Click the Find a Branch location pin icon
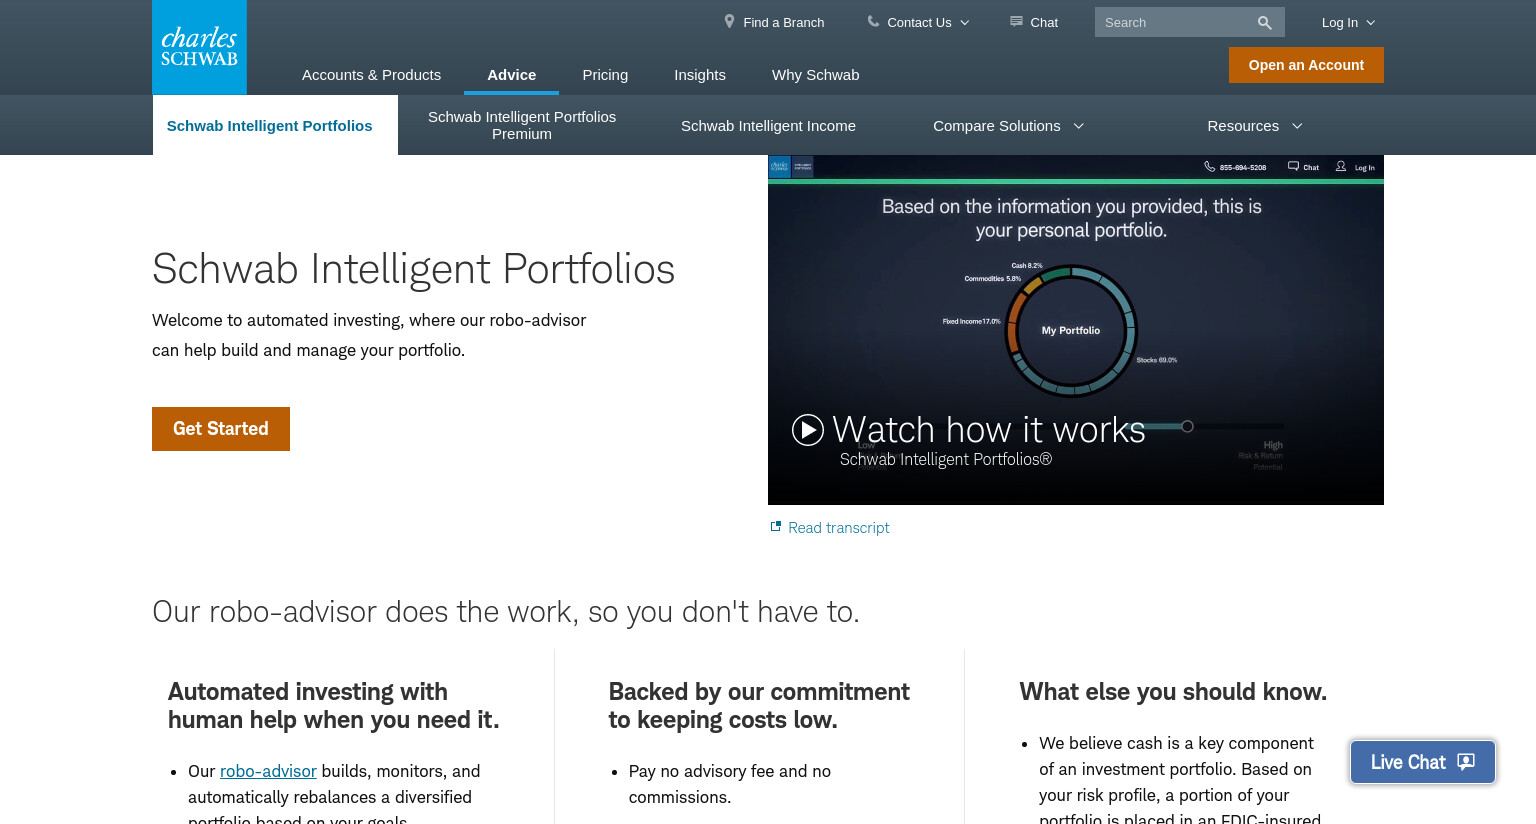The width and height of the screenshot is (1536, 824). [730, 21]
